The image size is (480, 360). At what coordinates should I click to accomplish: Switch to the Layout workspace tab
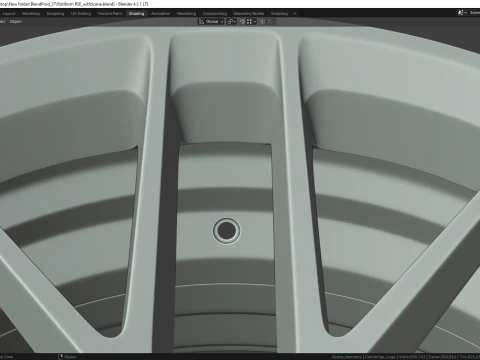tap(9, 14)
